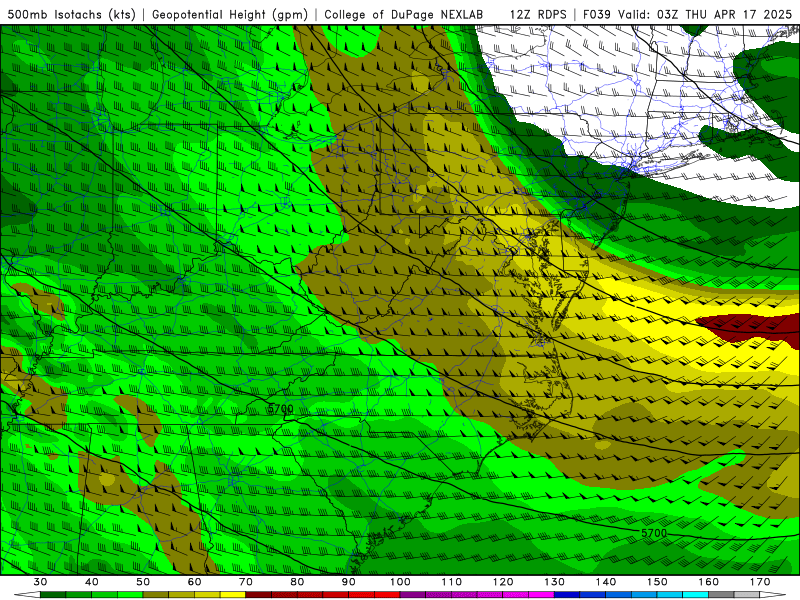Click the 'F039 Valid: 03Z THU APR 17 2025' text
This screenshot has width=800, height=600.
click(x=687, y=14)
